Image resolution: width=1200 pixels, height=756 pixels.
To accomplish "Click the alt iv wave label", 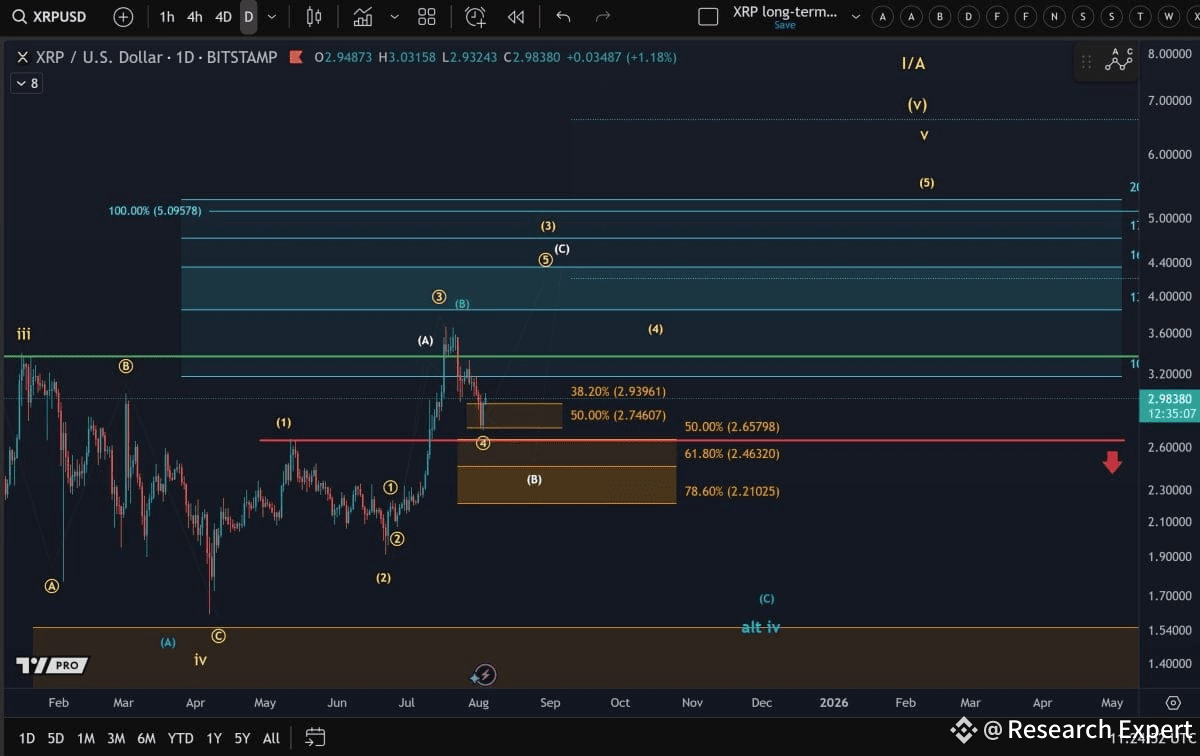I will (x=761, y=627).
